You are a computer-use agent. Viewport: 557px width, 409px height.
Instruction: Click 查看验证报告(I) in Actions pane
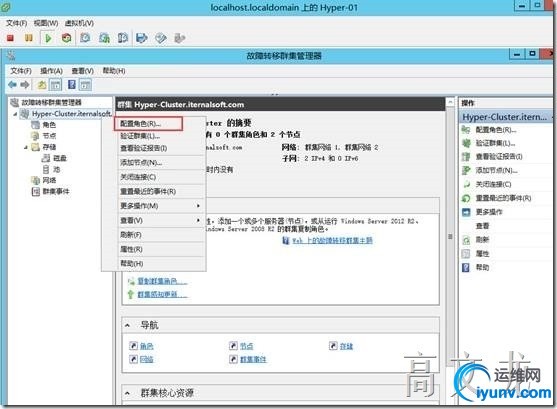click(499, 156)
